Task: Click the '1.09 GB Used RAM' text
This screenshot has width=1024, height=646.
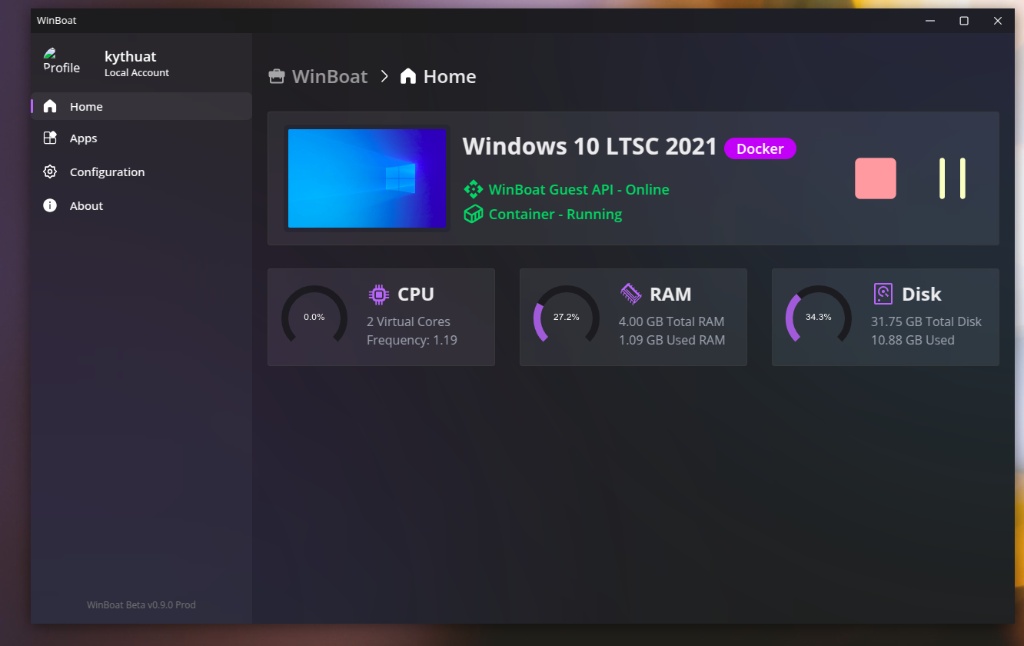Action: tap(671, 340)
